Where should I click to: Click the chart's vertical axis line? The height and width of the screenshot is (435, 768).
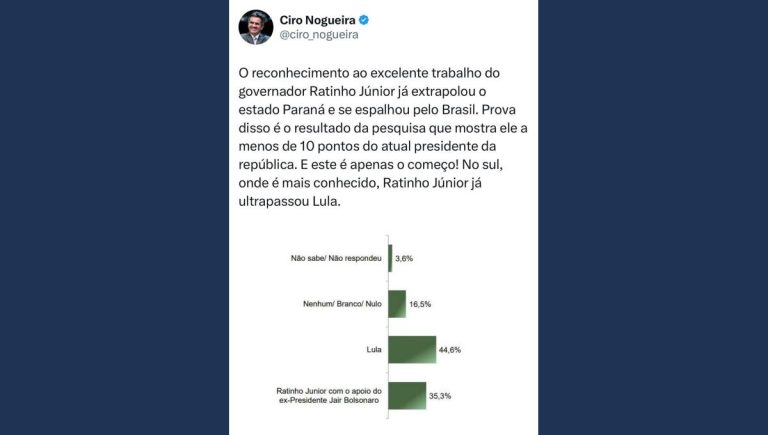click(388, 327)
